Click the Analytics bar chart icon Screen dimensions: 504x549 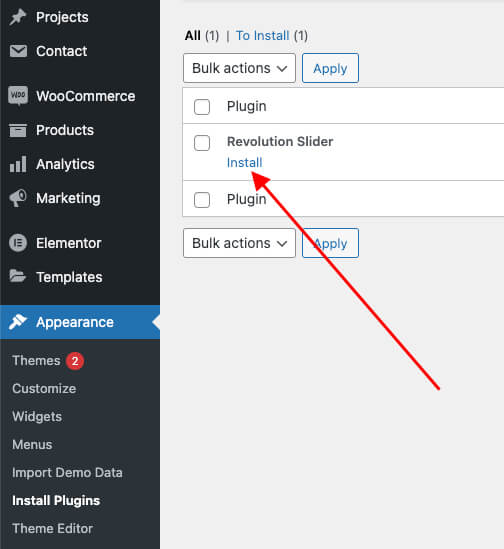(18, 164)
